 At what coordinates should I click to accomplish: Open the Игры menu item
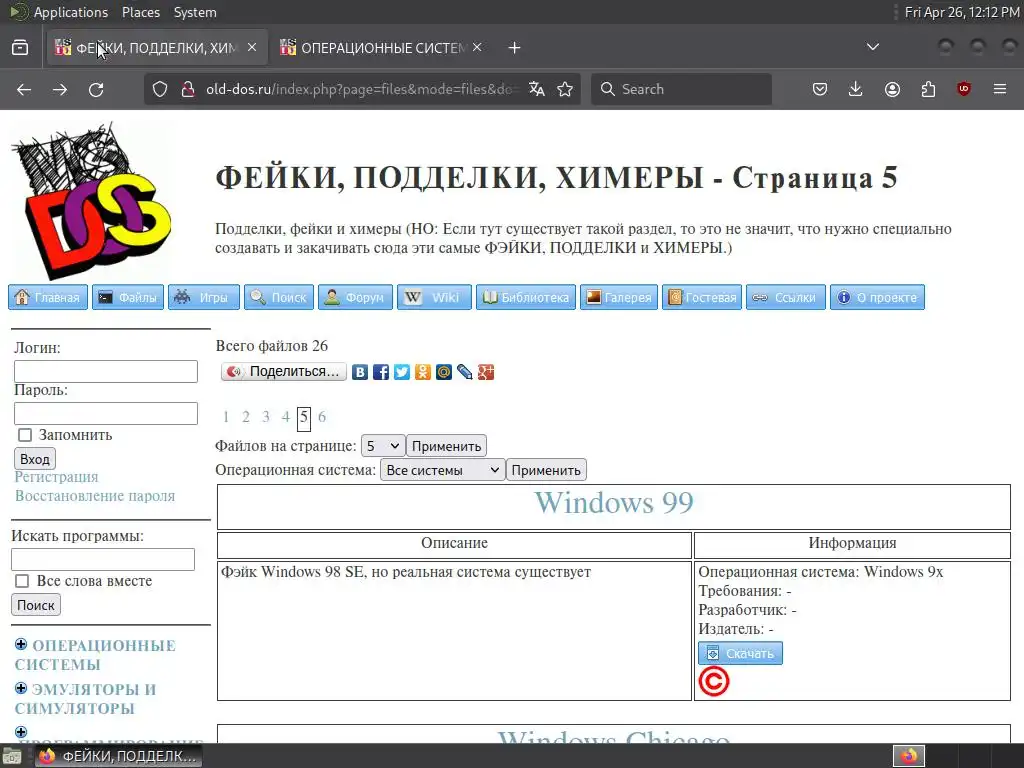tap(204, 297)
